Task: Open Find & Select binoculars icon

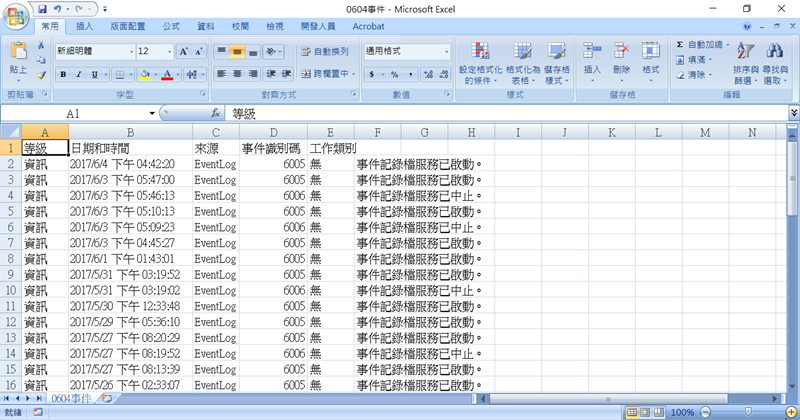Action: coord(774,63)
